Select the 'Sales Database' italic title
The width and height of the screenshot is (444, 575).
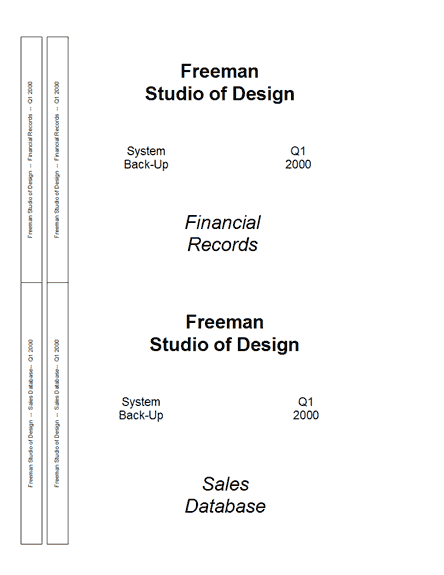tap(225, 495)
